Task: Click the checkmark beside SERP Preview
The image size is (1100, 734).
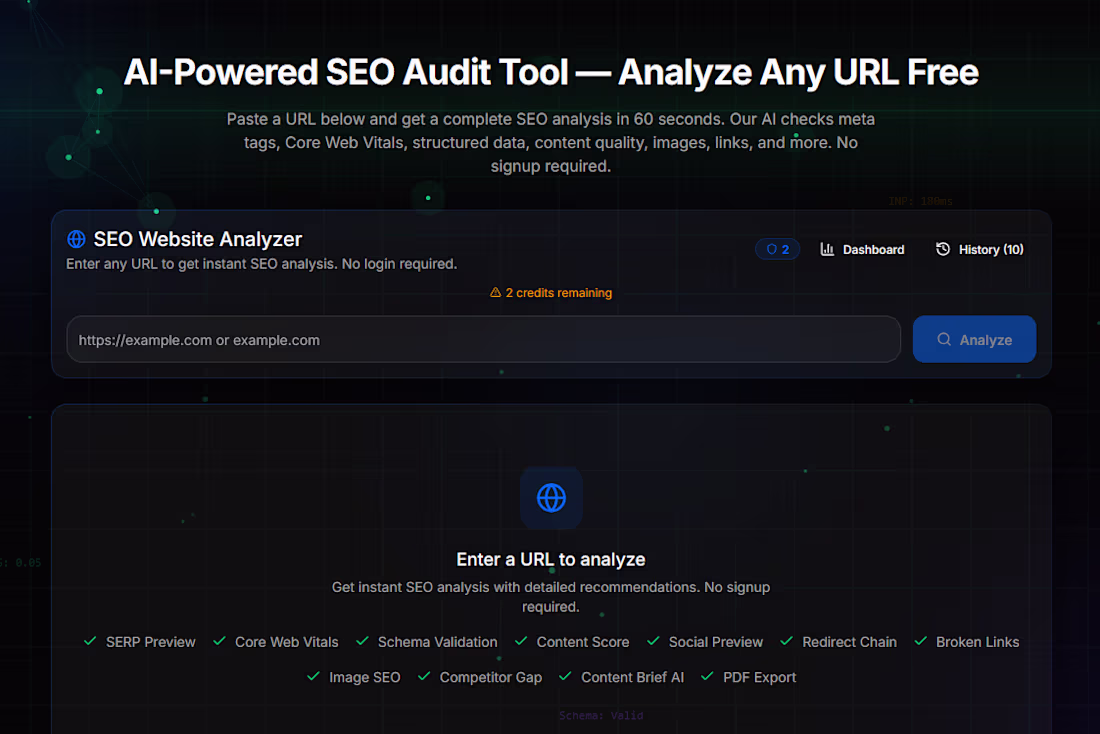Action: 90,641
